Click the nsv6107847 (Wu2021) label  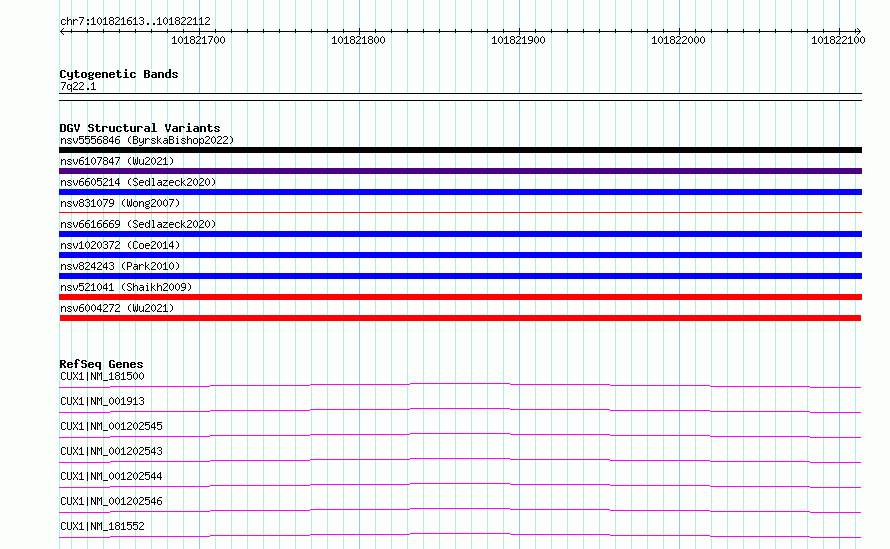click(x=117, y=161)
